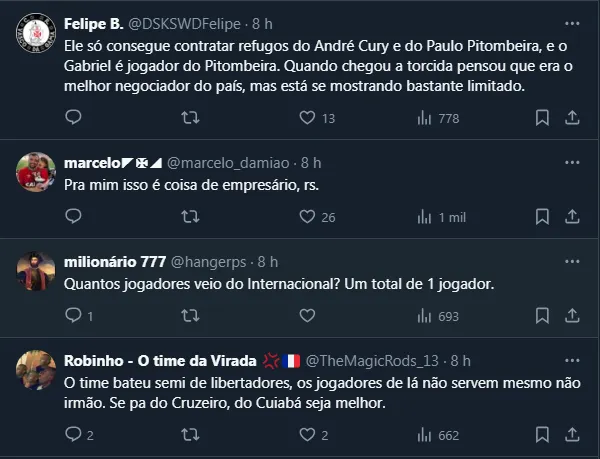This screenshot has width=600, height=459.
Task: Click the @TheMagicRods_13 username
Action: tap(373, 359)
